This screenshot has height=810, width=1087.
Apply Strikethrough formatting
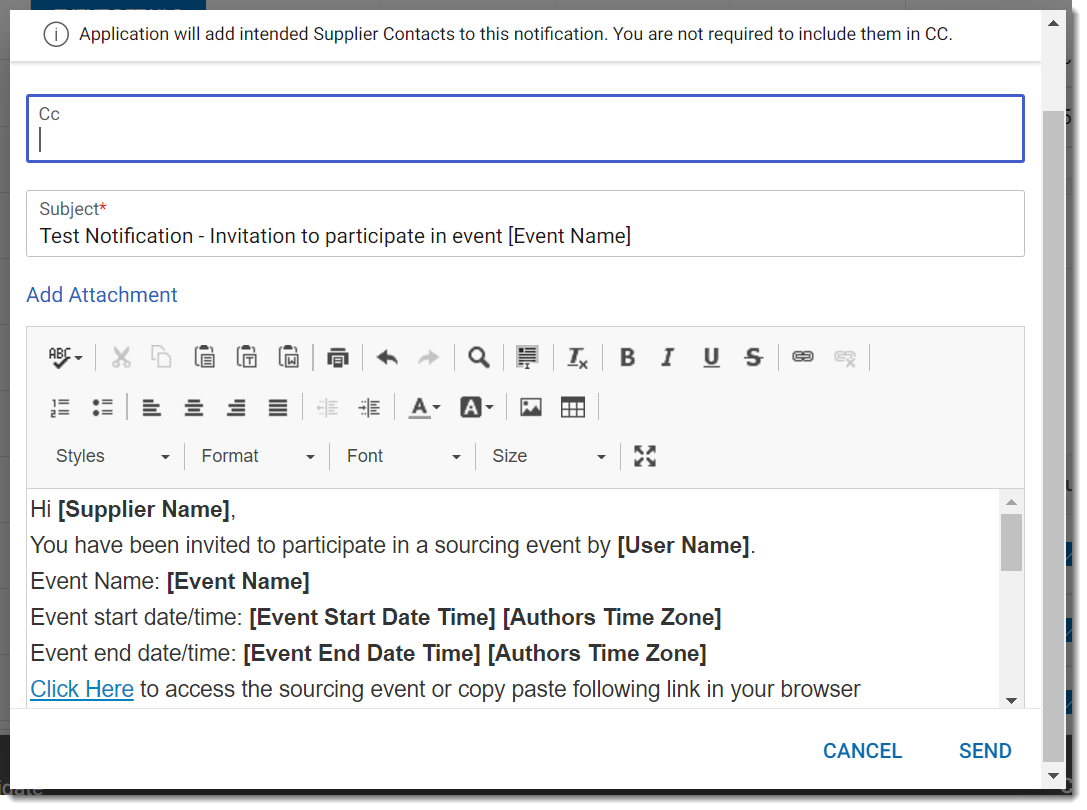click(754, 358)
